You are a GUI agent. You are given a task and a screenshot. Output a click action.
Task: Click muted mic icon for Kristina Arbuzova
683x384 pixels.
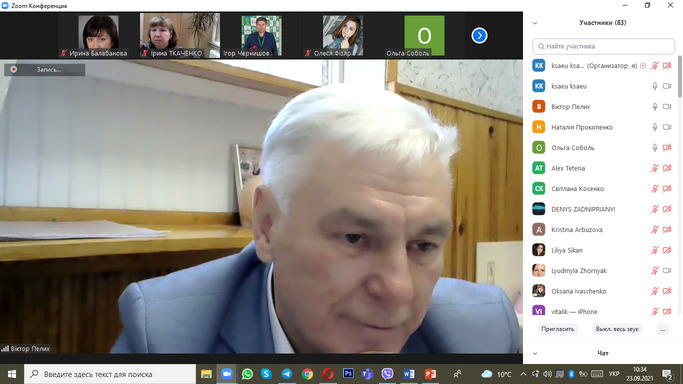(655, 229)
